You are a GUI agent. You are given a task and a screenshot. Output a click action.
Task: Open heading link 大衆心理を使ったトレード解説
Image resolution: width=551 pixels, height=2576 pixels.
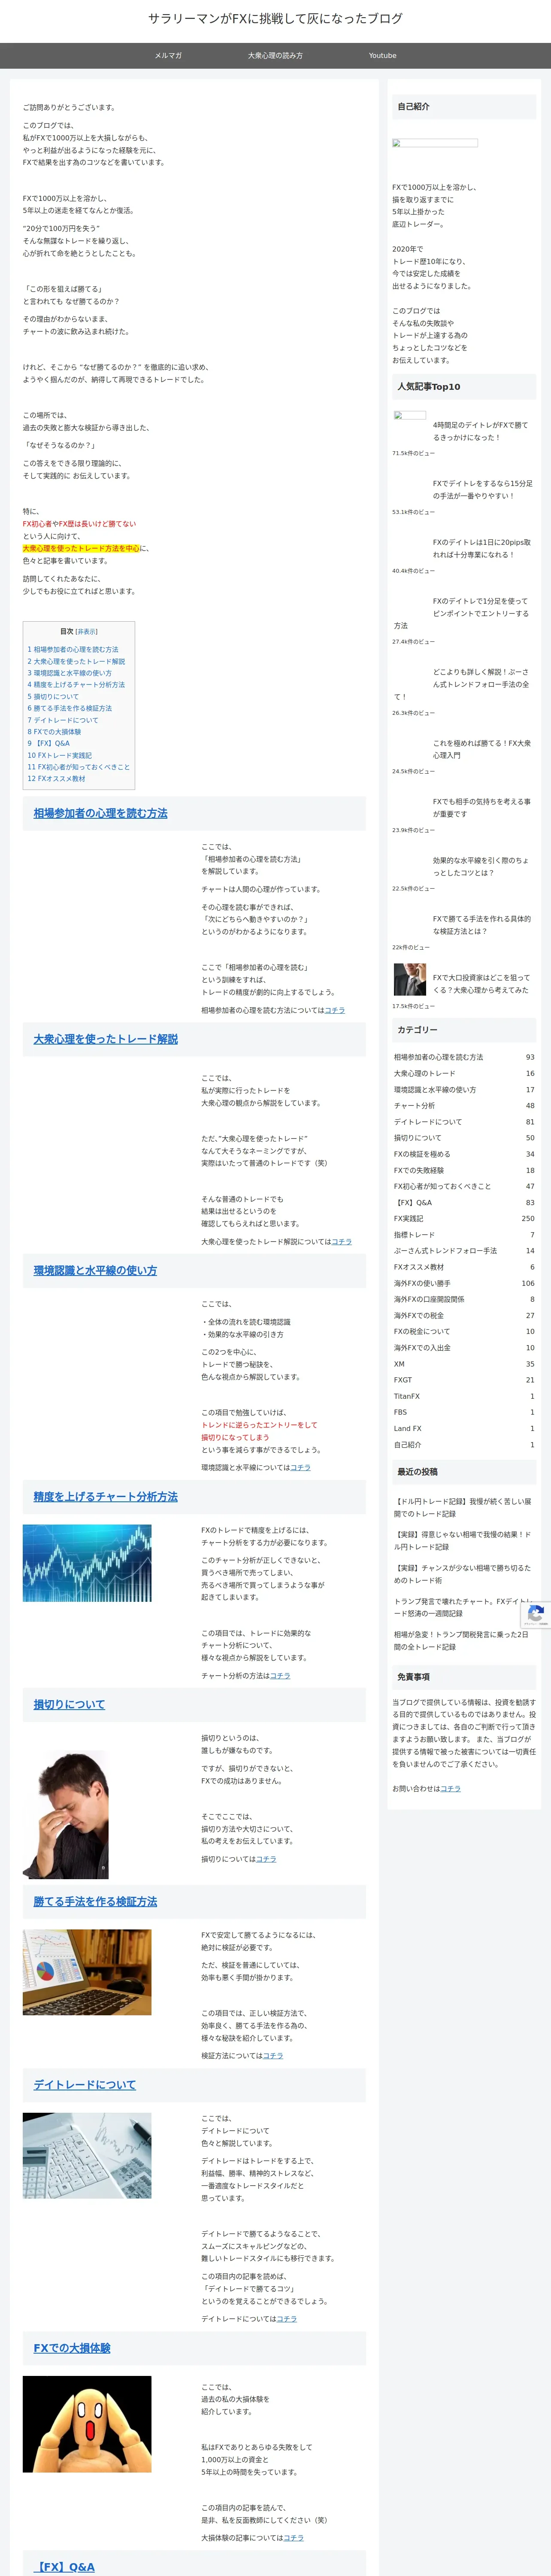[105, 1040]
